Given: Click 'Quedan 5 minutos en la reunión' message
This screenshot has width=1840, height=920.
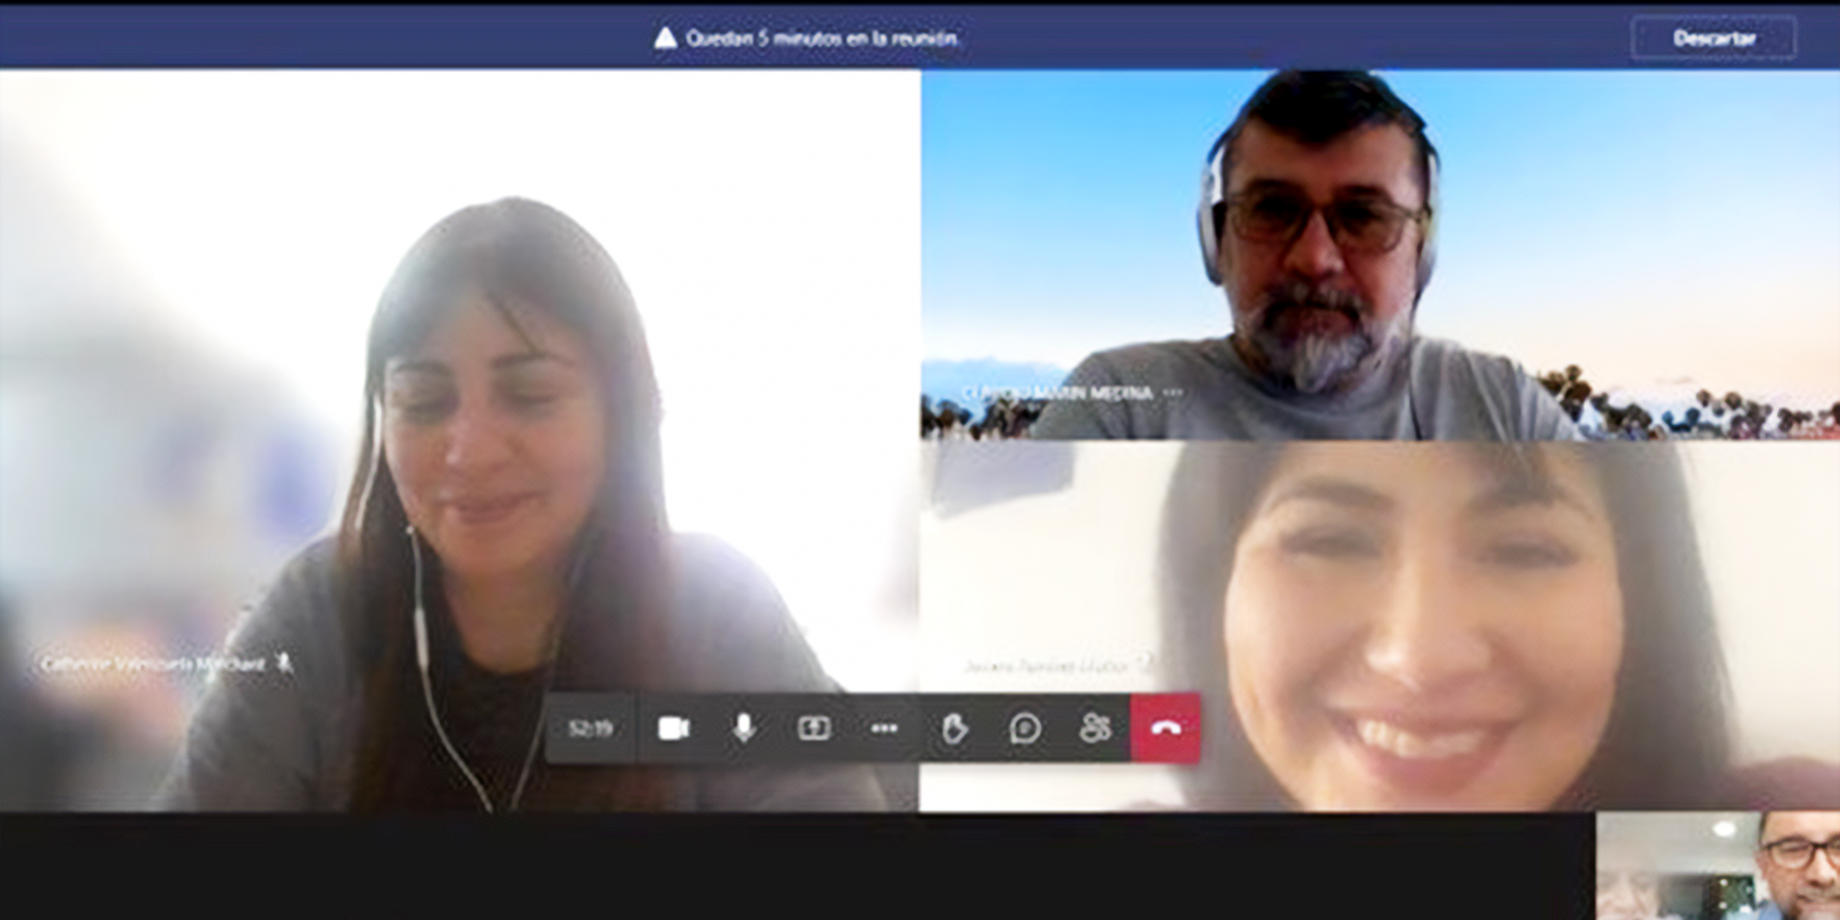Looking at the screenshot, I should pyautogui.click(x=822, y=39).
